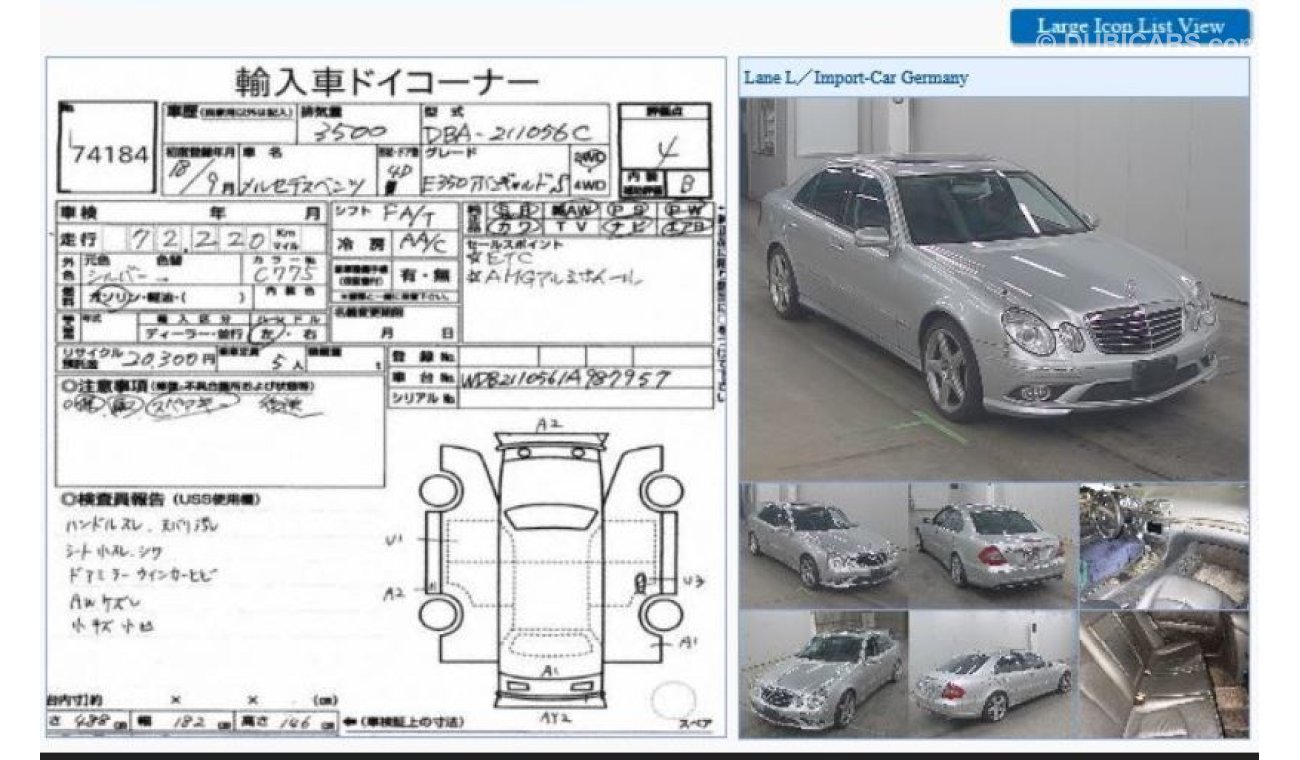This screenshot has height=760, width=1300.
Task: Open the bottom-row rear-angle car thumbnail
Action: coord(993,674)
